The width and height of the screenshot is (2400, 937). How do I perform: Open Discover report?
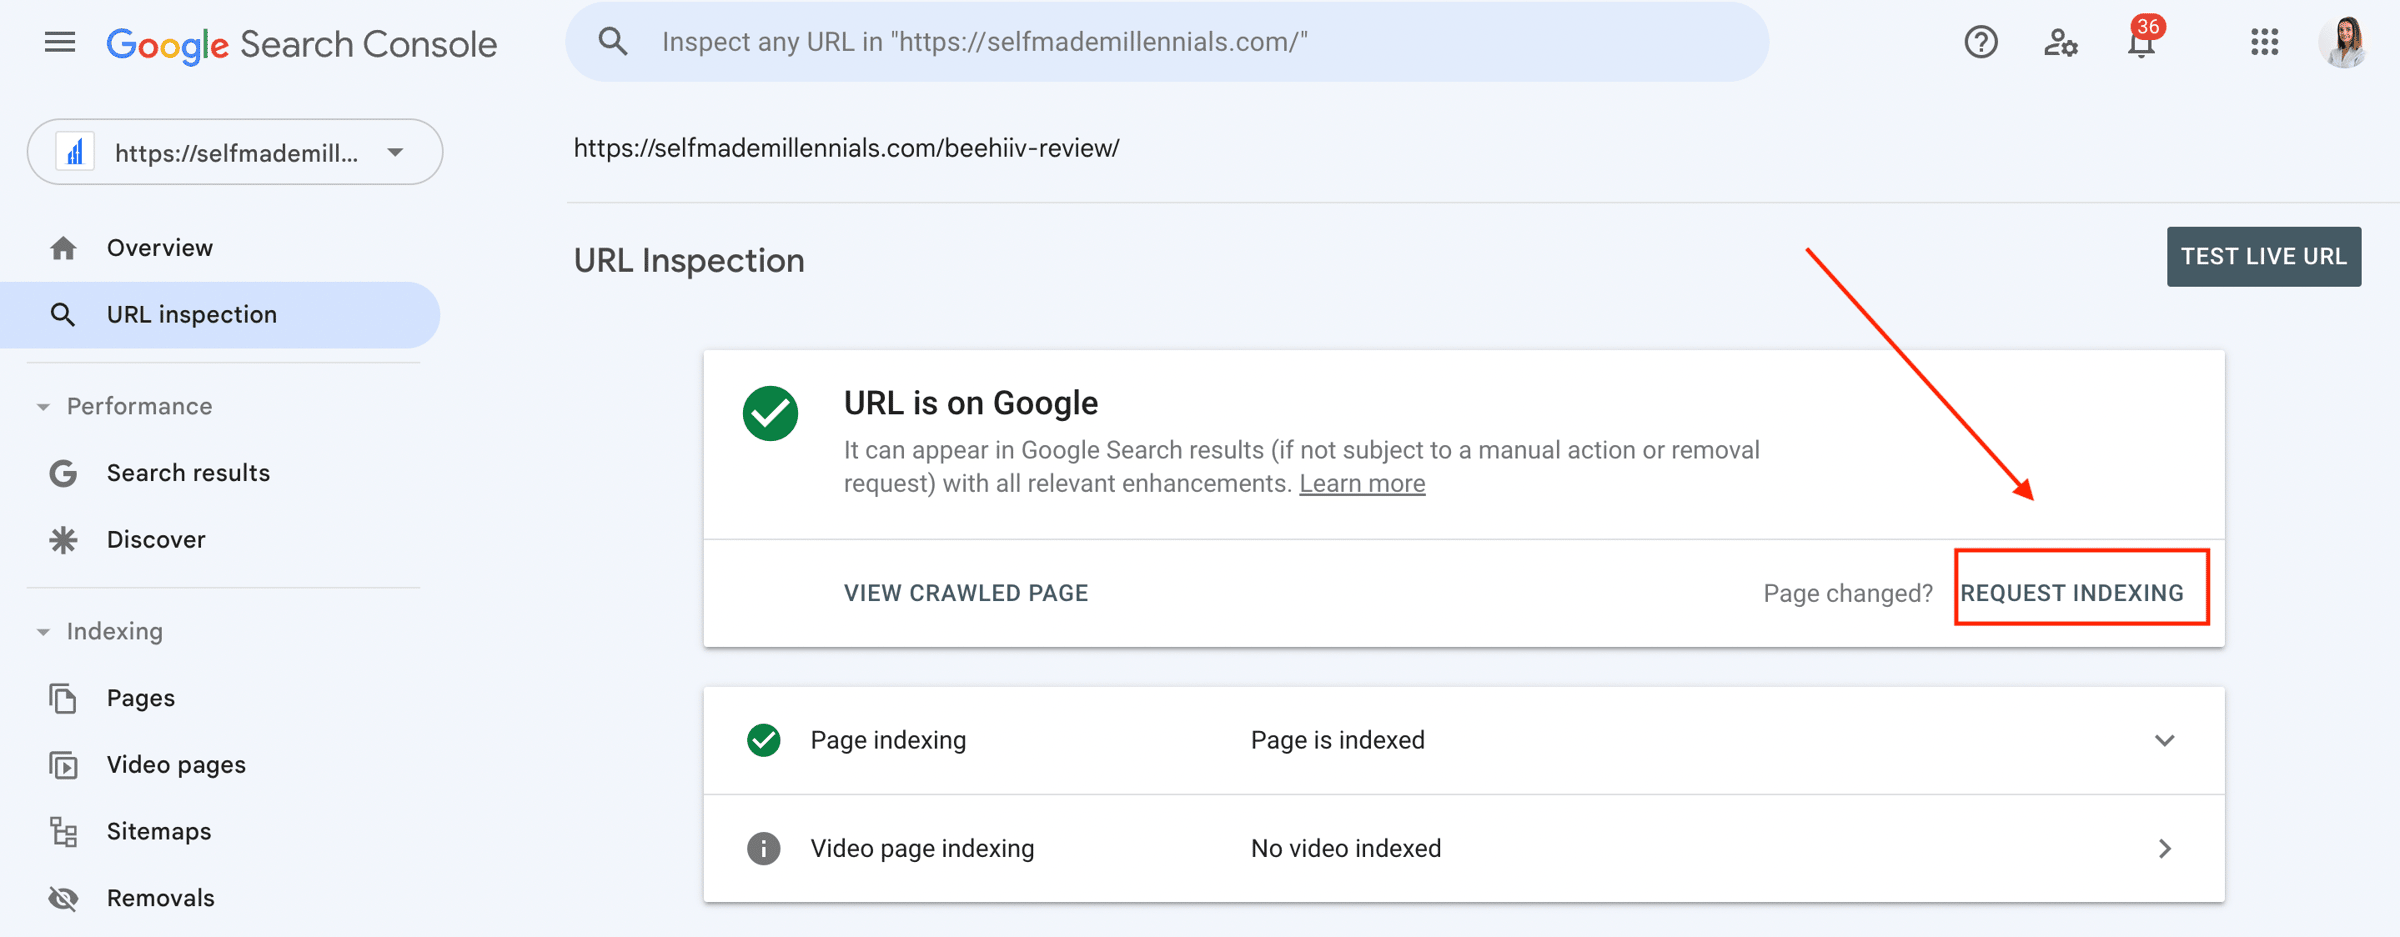pyautogui.click(x=156, y=540)
